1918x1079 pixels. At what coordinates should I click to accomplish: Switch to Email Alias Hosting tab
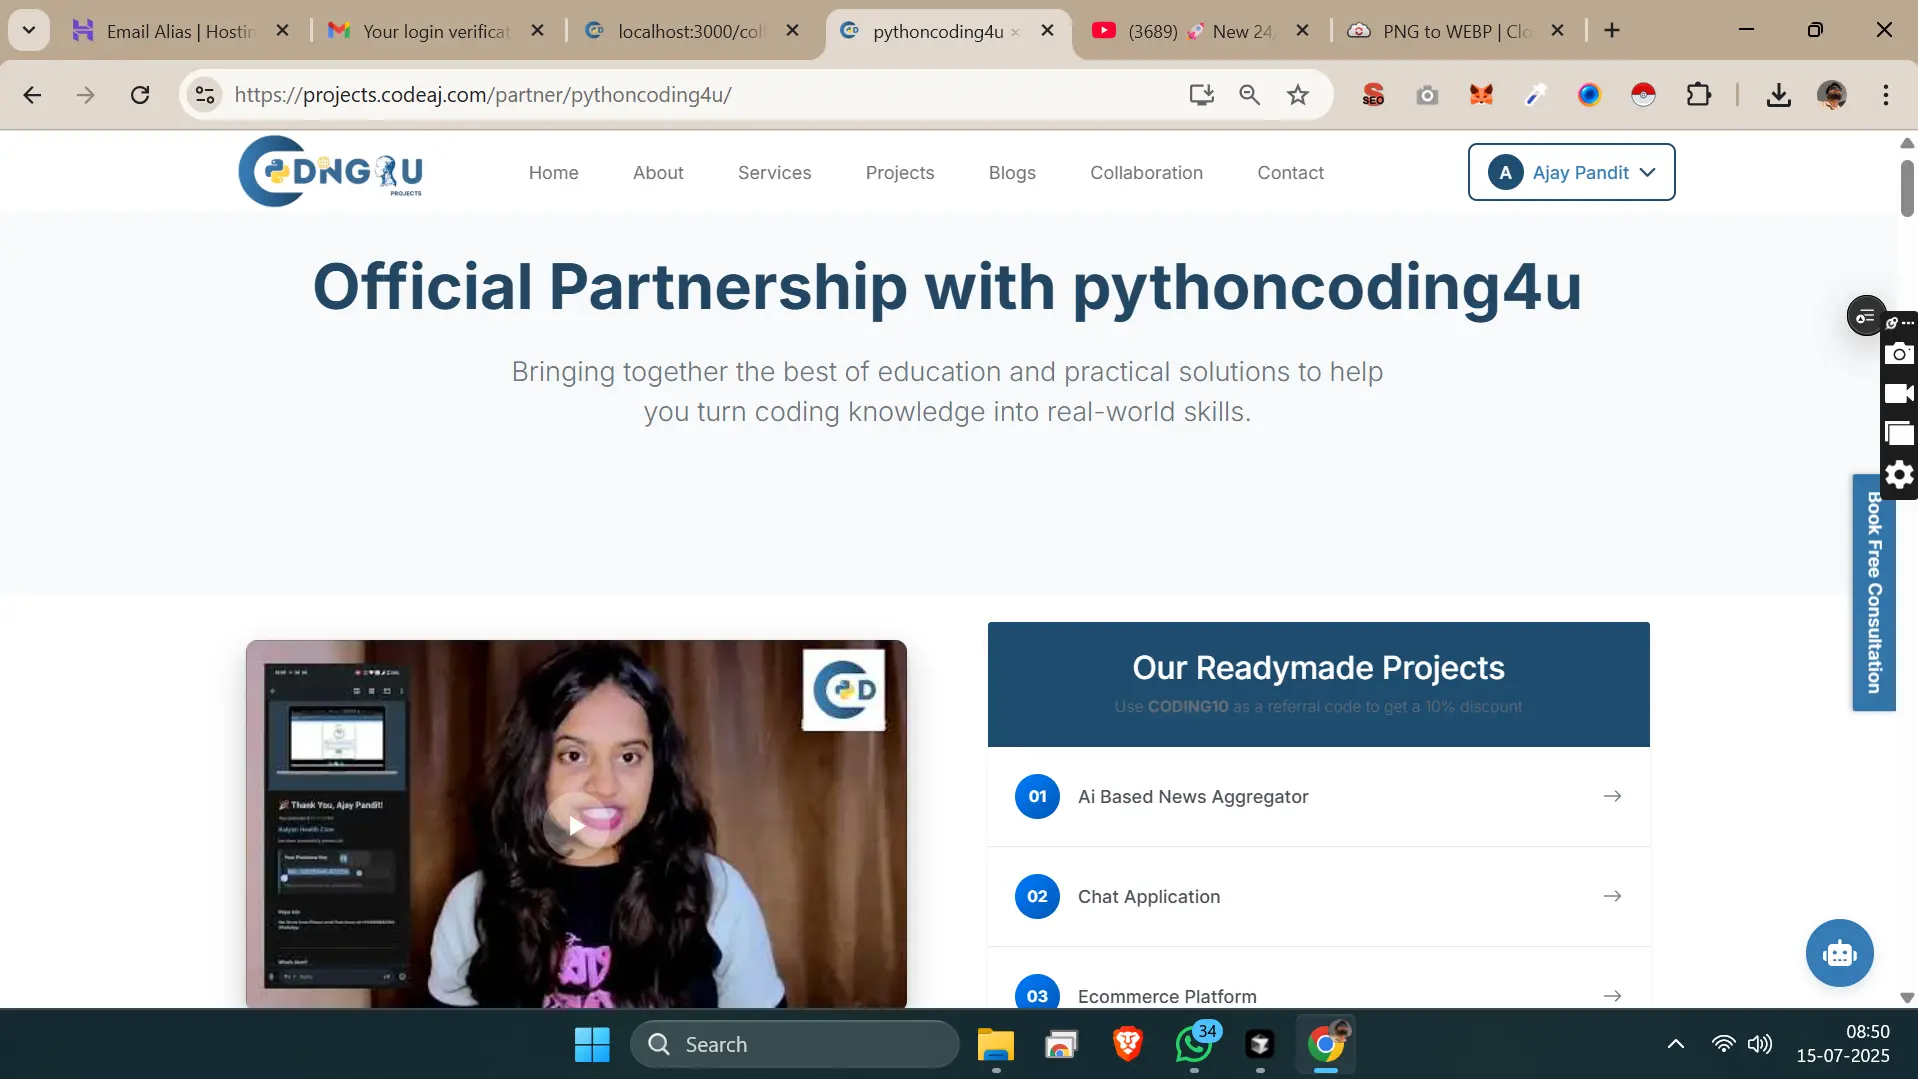pos(180,31)
